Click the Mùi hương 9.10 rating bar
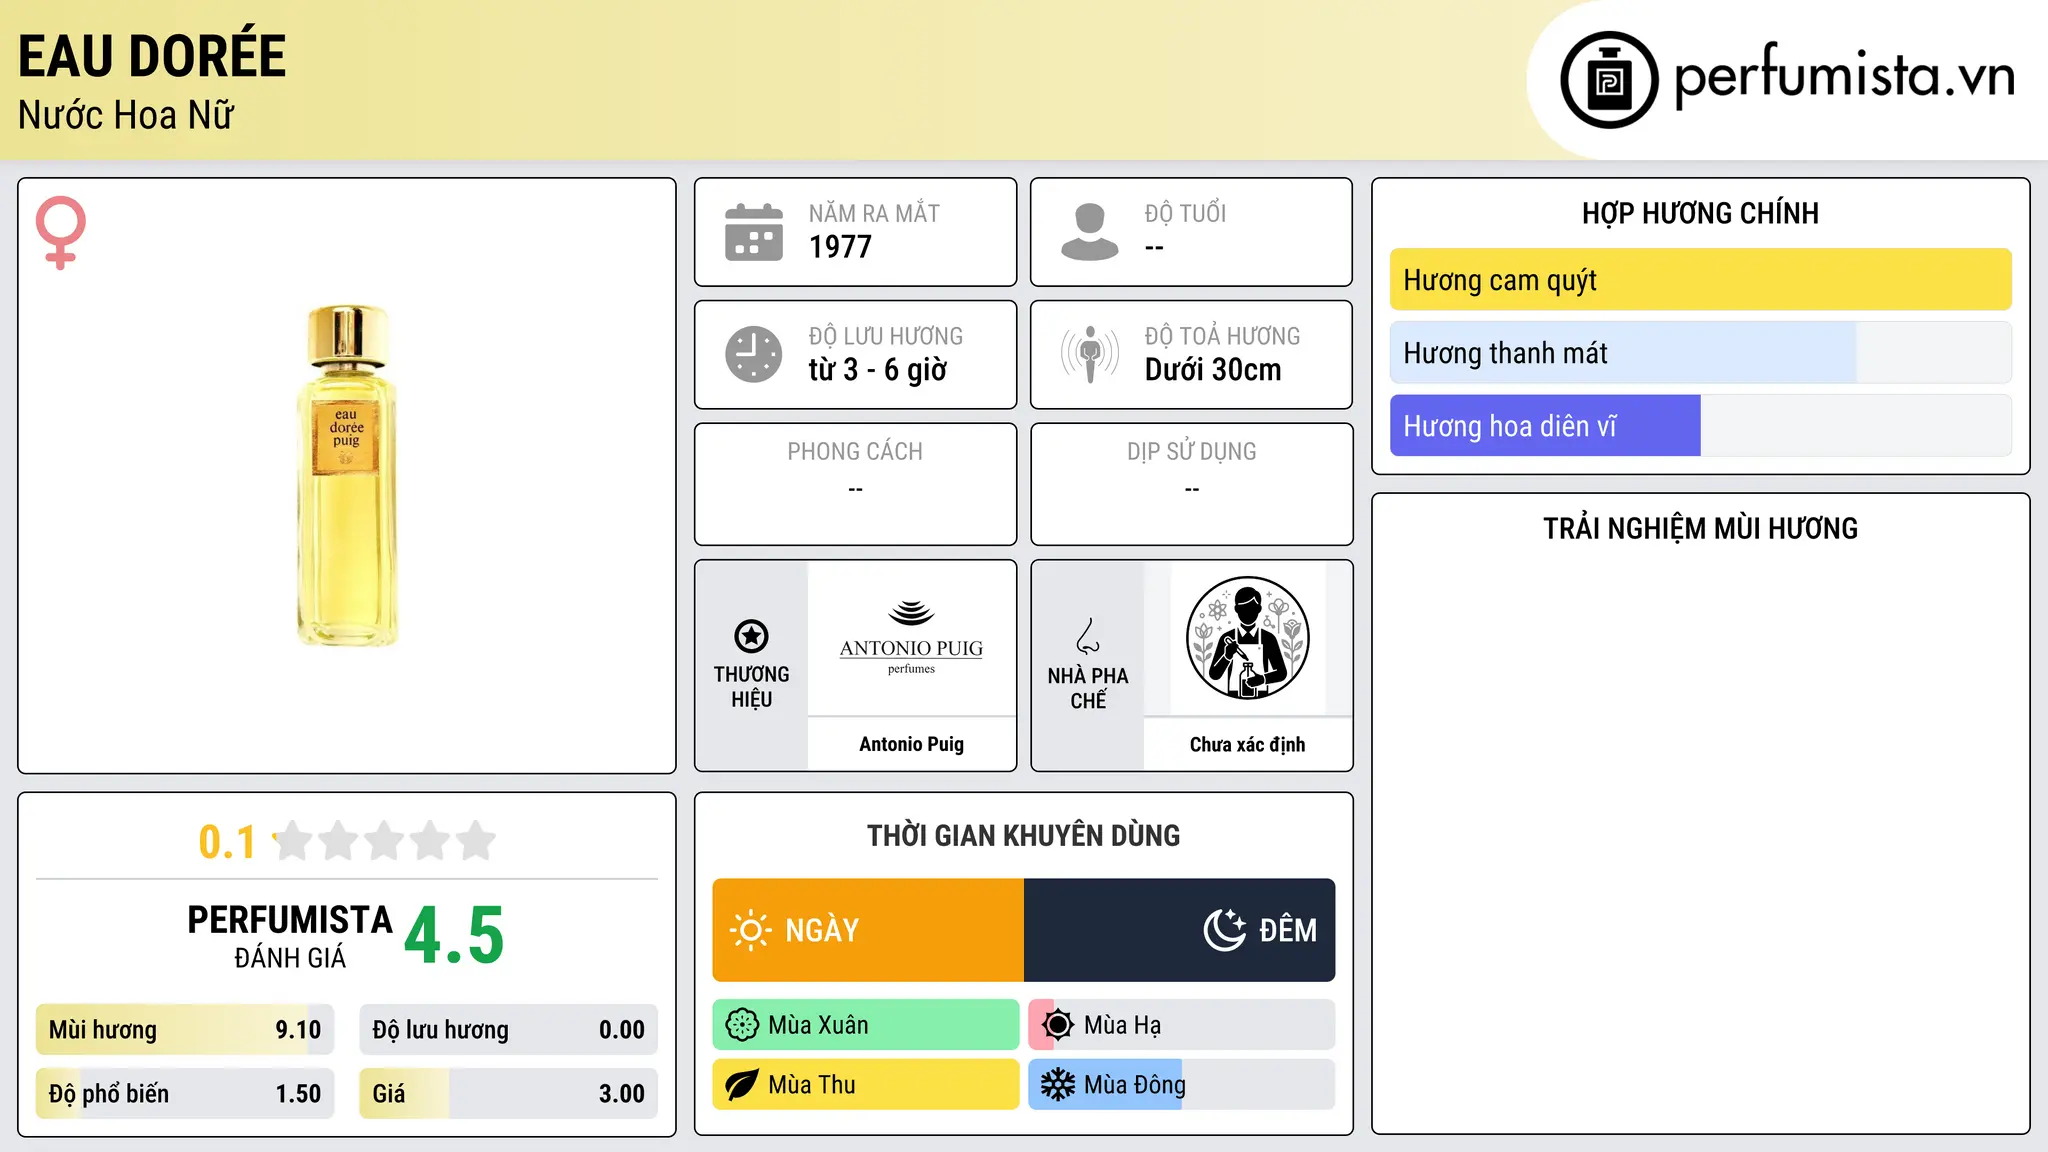The width and height of the screenshot is (2048, 1152). [x=185, y=1030]
